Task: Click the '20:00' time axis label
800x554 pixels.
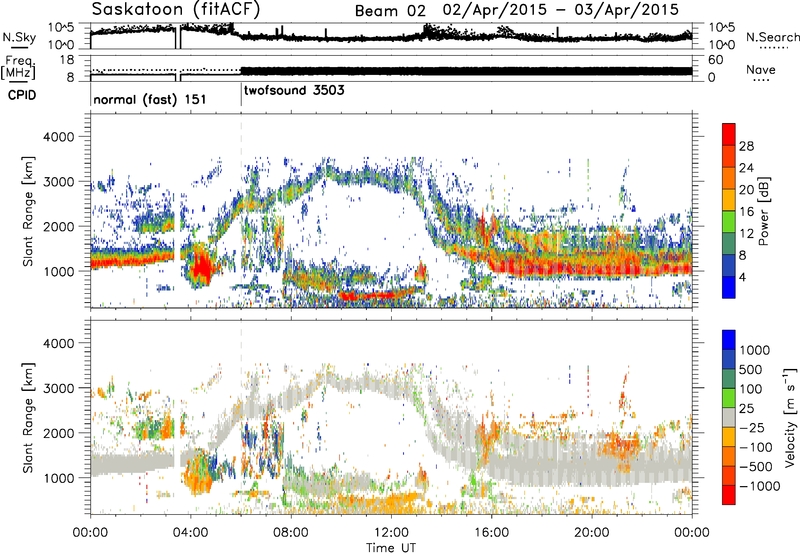Action: pos(592,533)
